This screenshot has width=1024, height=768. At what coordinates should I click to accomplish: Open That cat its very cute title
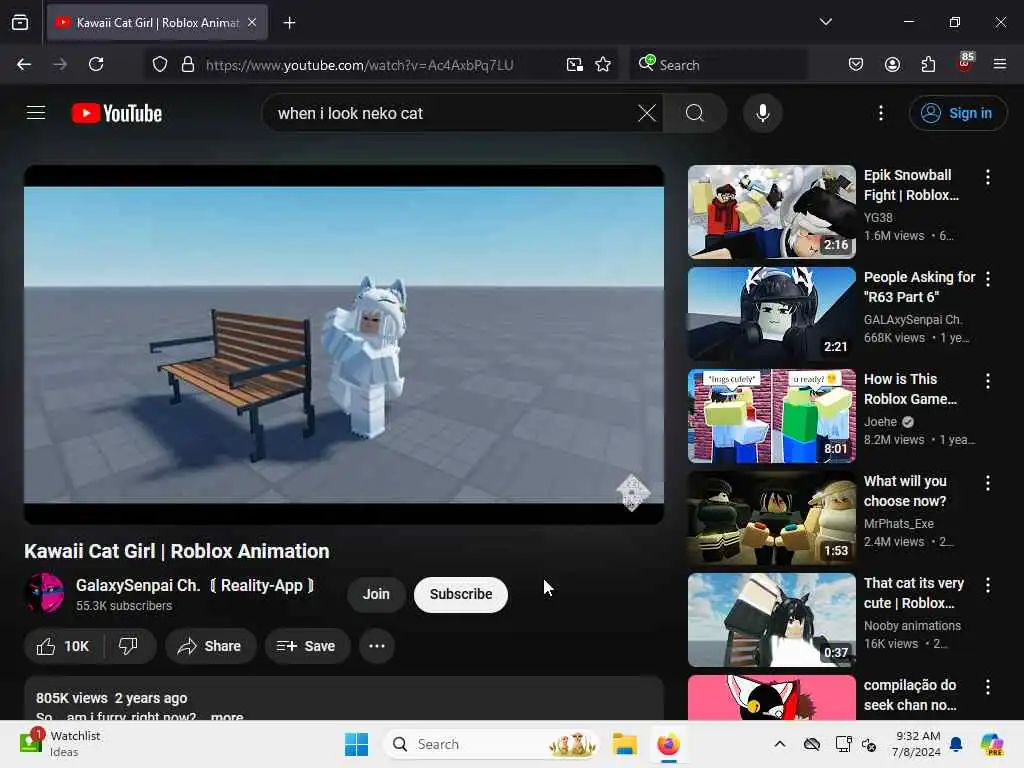click(x=914, y=593)
